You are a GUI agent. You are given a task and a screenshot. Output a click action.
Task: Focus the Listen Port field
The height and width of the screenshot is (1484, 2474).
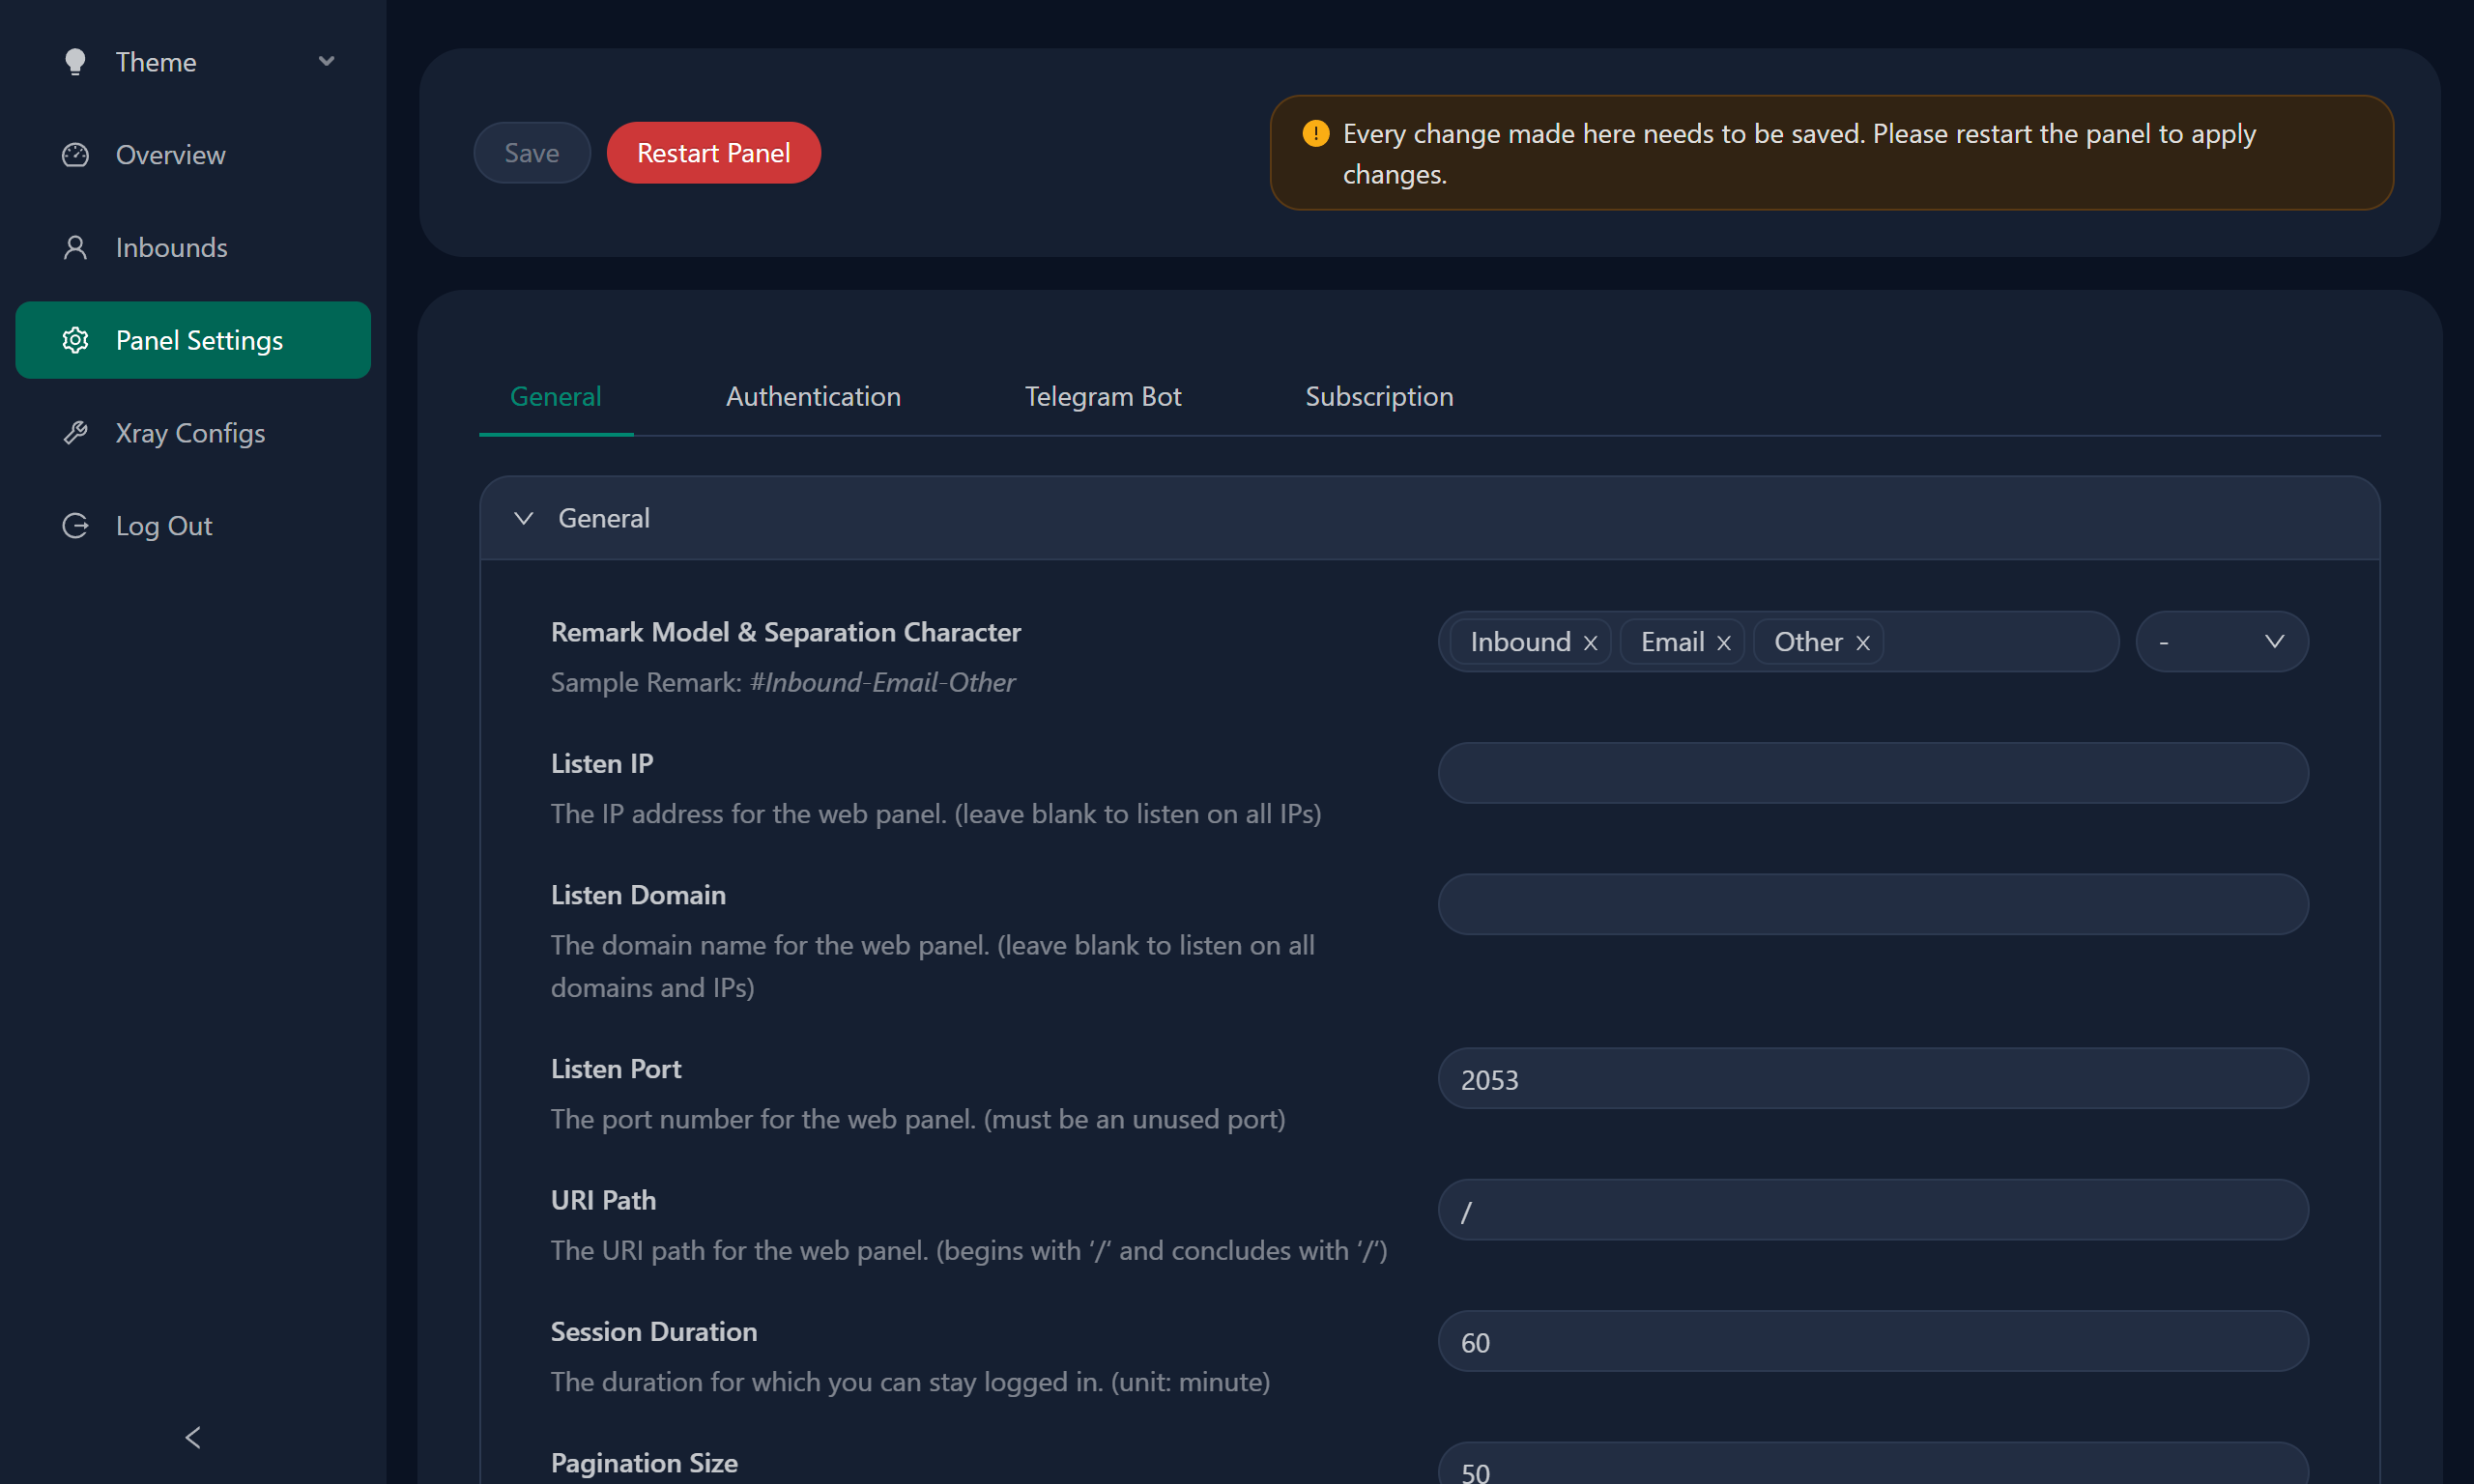[x=1872, y=1079]
